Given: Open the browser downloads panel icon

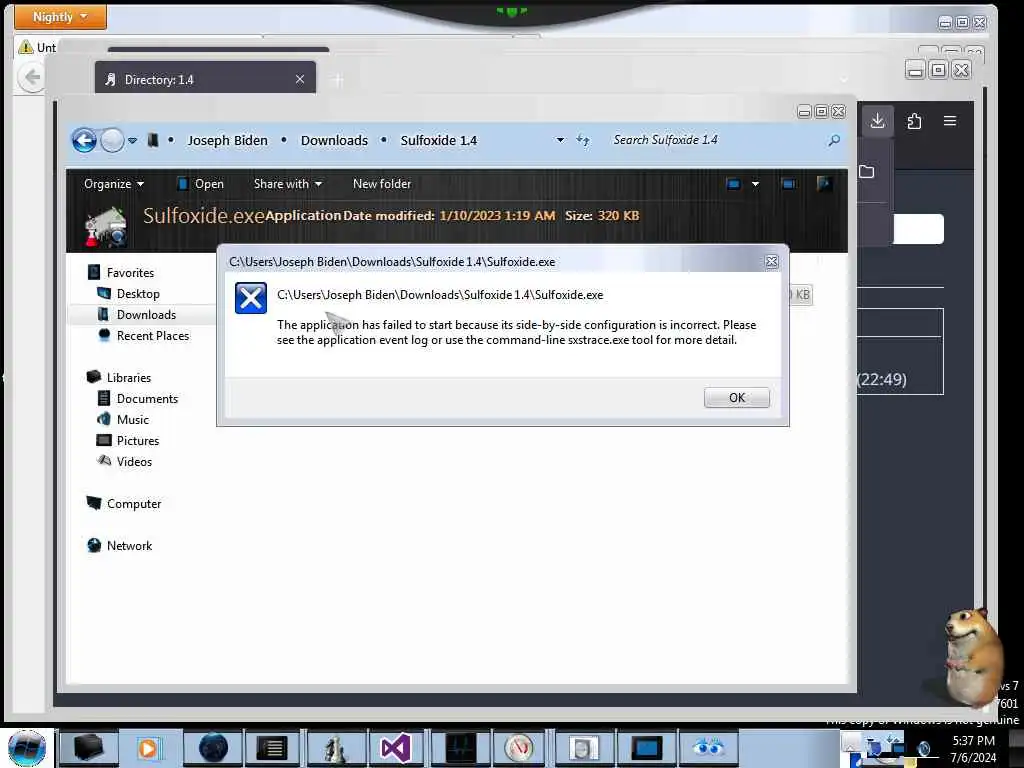Looking at the screenshot, I should coord(878,121).
